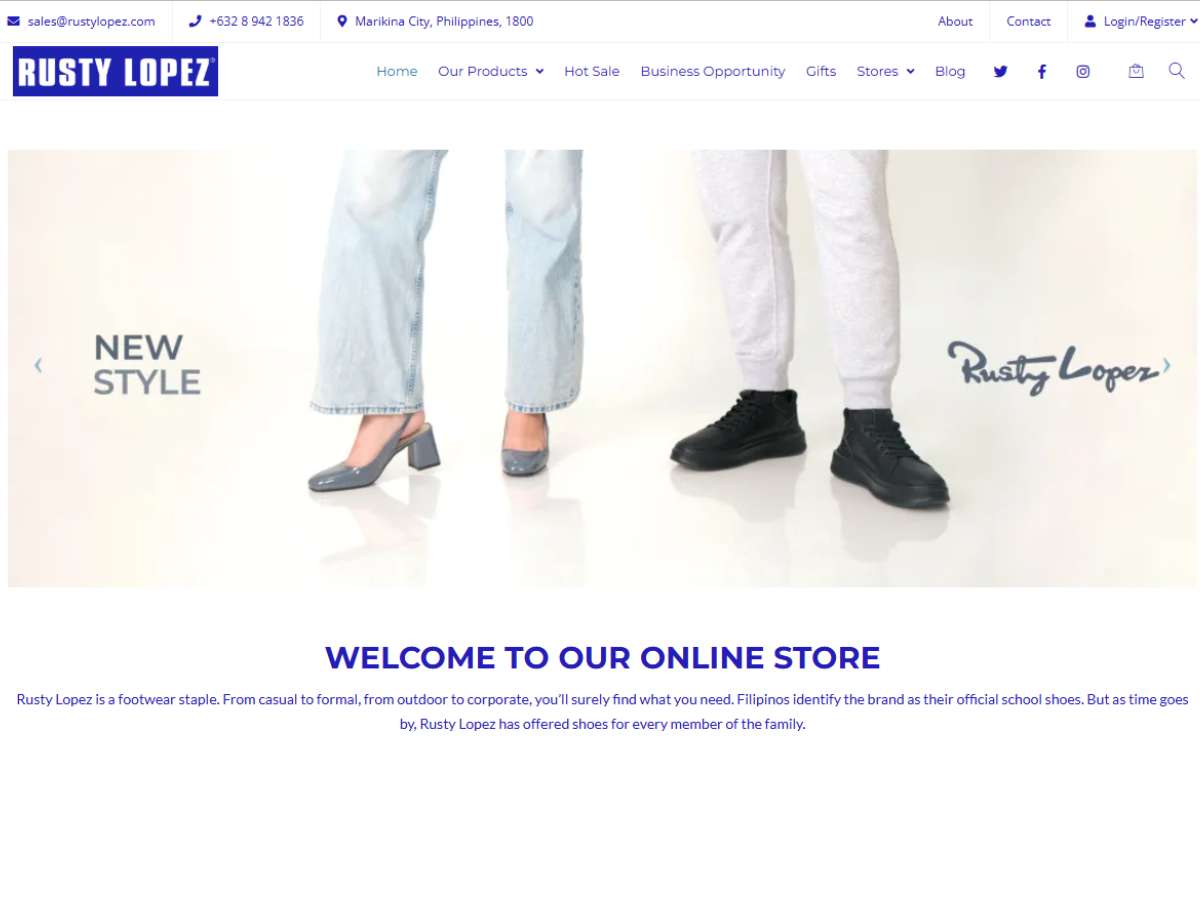The height and width of the screenshot is (900, 1200).
Task: Click the Rusty Lopez blue logo
Action: coord(115,71)
